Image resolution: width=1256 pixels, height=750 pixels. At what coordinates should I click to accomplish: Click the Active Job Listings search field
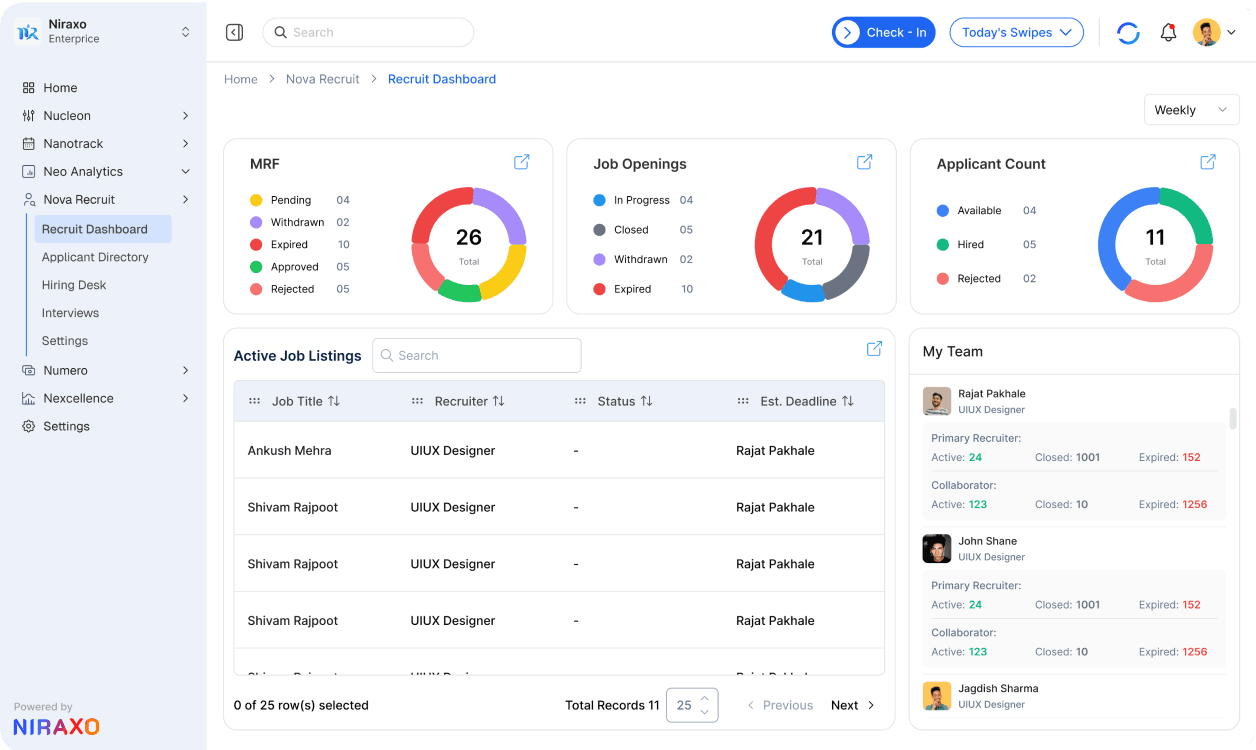[x=477, y=355]
